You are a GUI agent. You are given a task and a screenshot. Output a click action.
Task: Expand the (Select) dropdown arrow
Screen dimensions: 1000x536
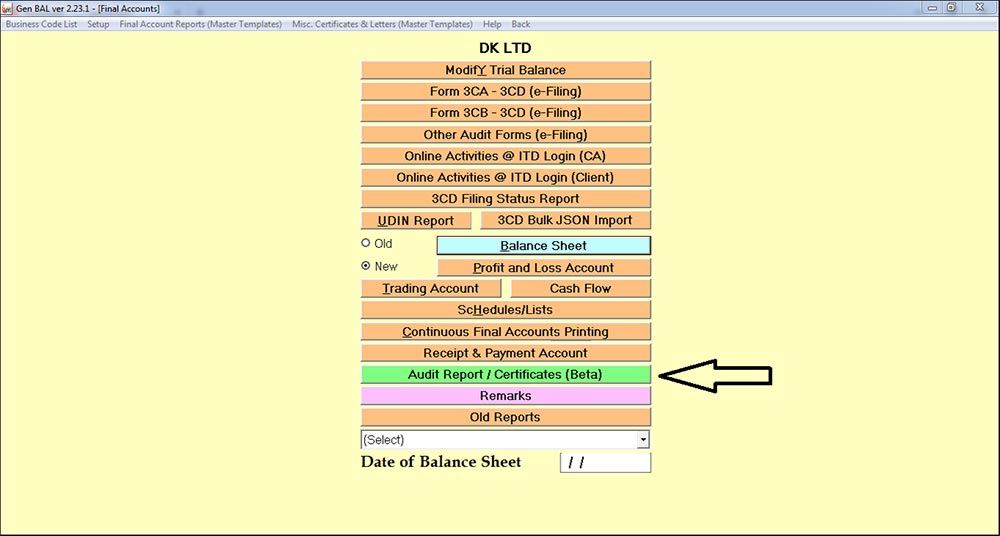pyautogui.click(x=643, y=440)
